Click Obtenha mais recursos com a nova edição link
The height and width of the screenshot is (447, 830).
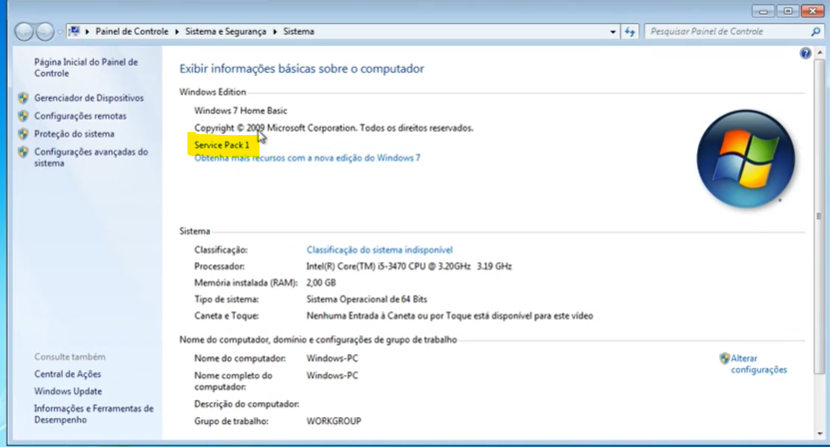pos(307,158)
